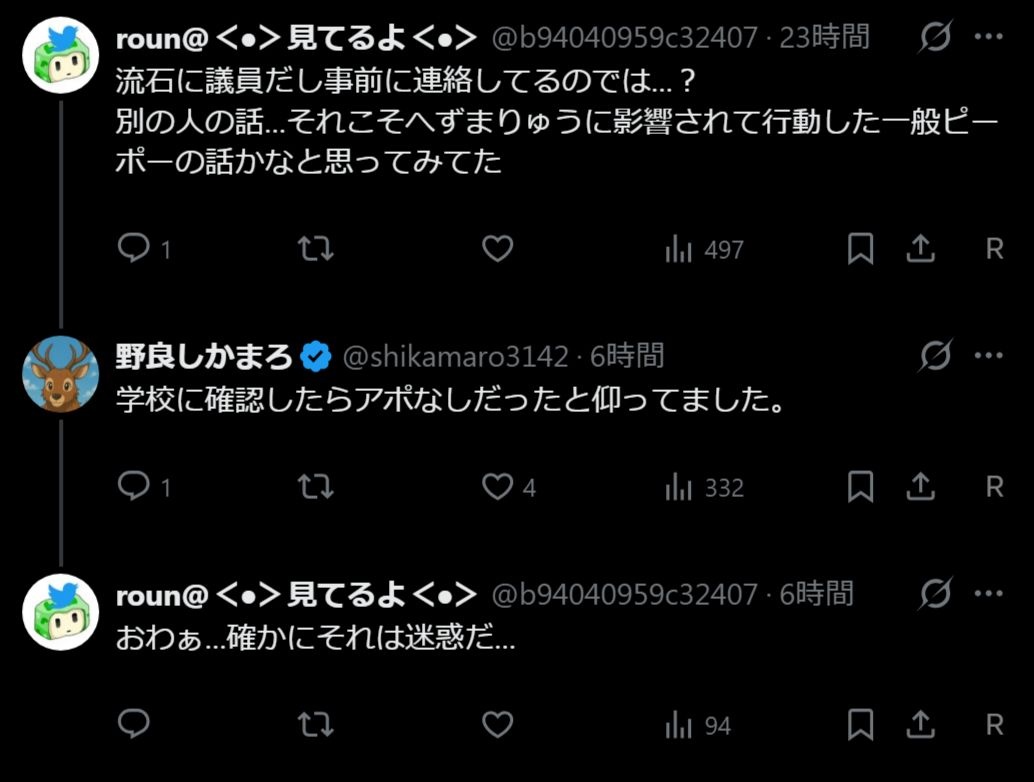Open more options on last tweet
The width and height of the screenshot is (1034, 782).
988,593
